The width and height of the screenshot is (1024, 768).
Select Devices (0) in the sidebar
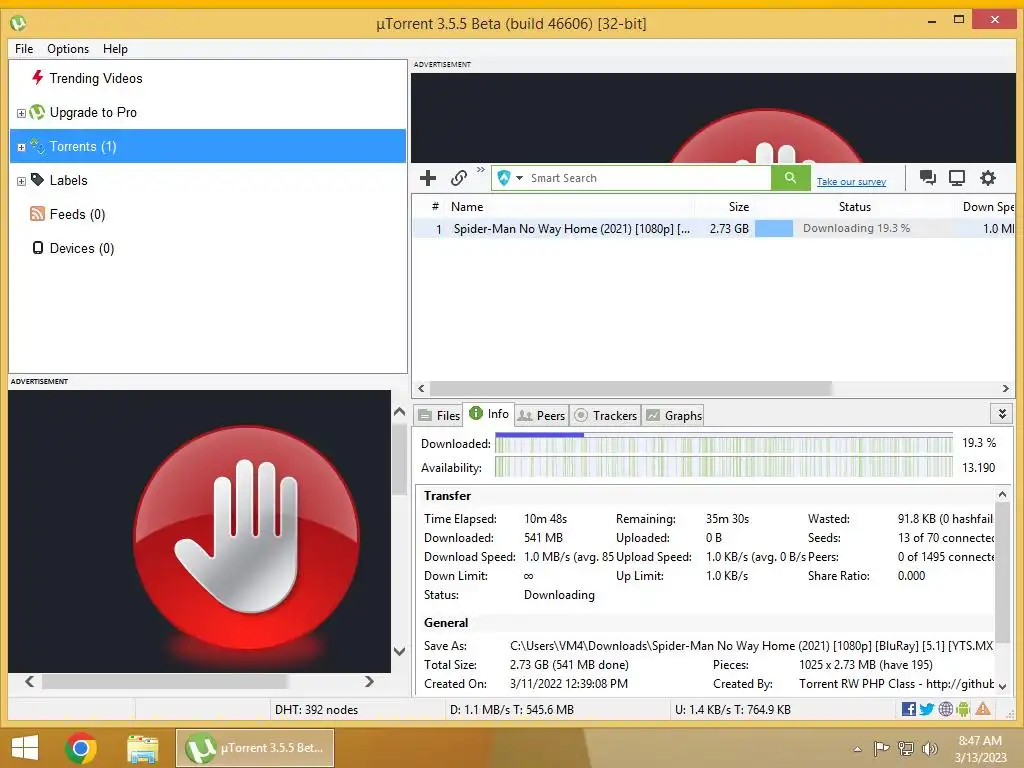point(82,248)
